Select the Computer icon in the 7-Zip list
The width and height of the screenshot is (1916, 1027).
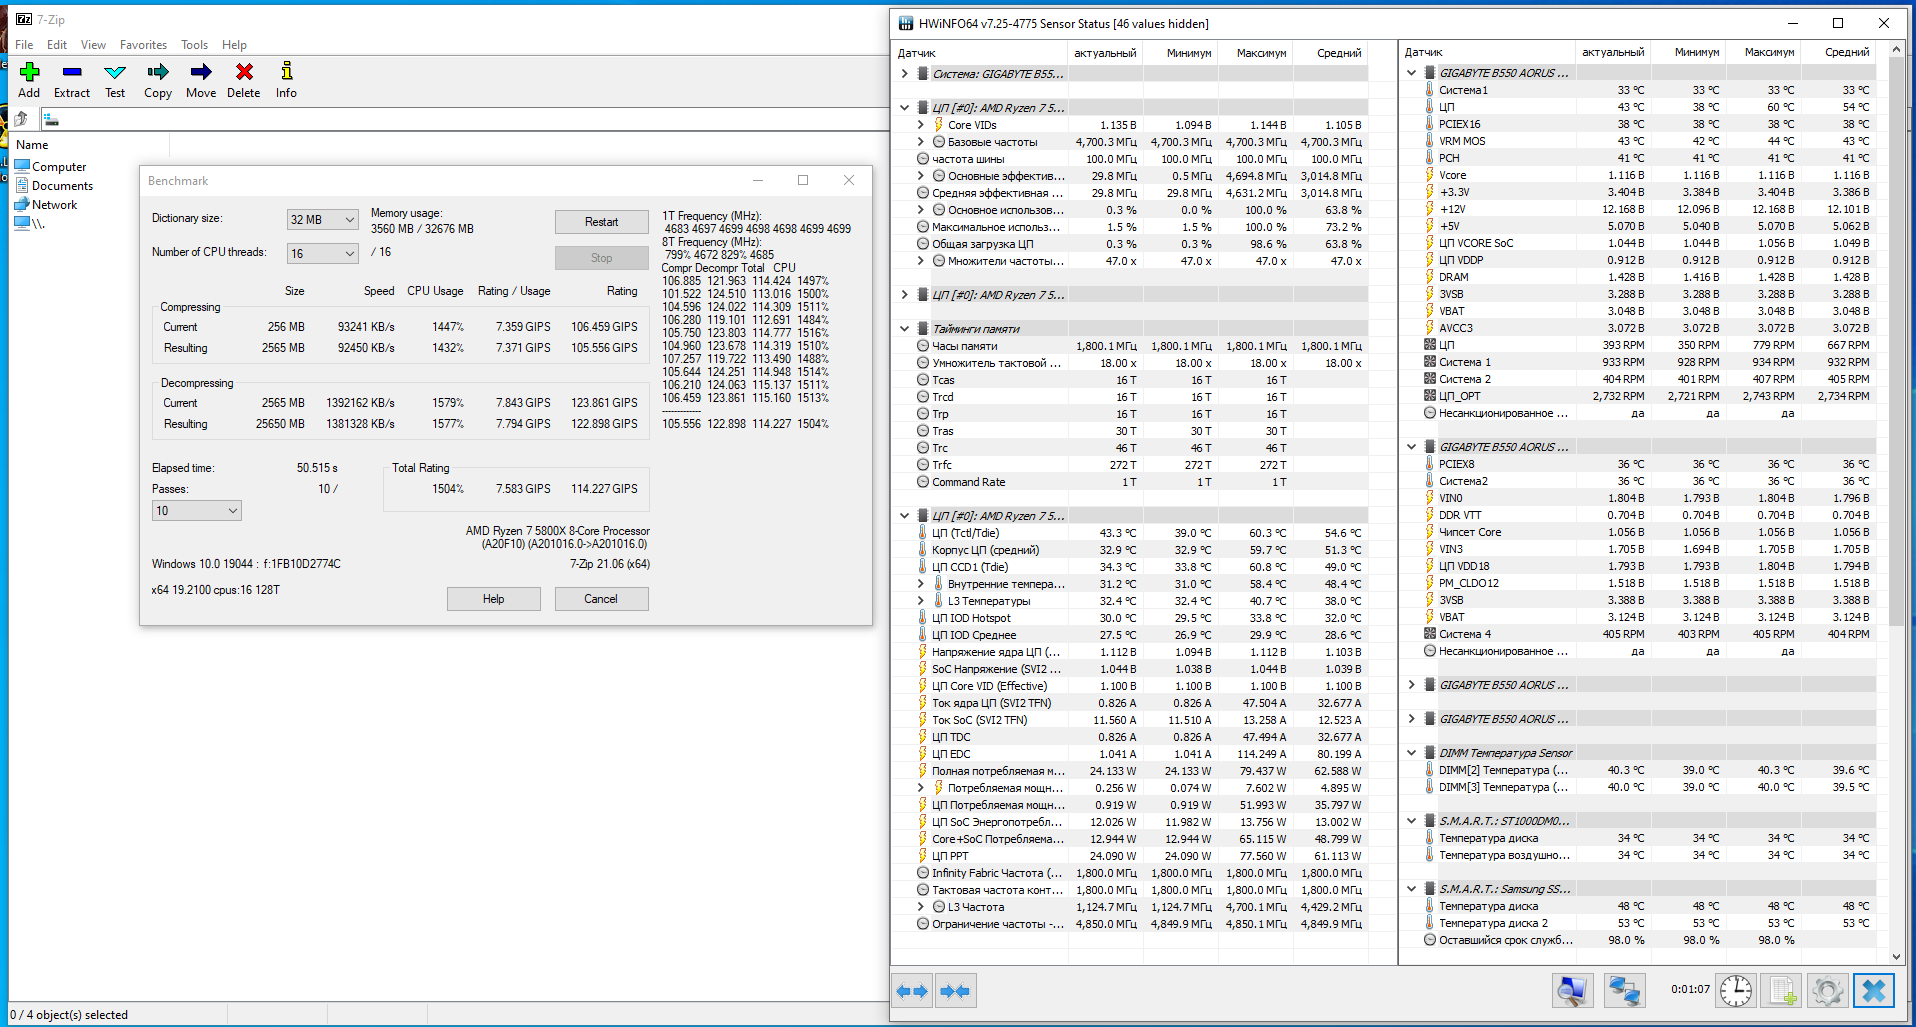click(x=22, y=166)
